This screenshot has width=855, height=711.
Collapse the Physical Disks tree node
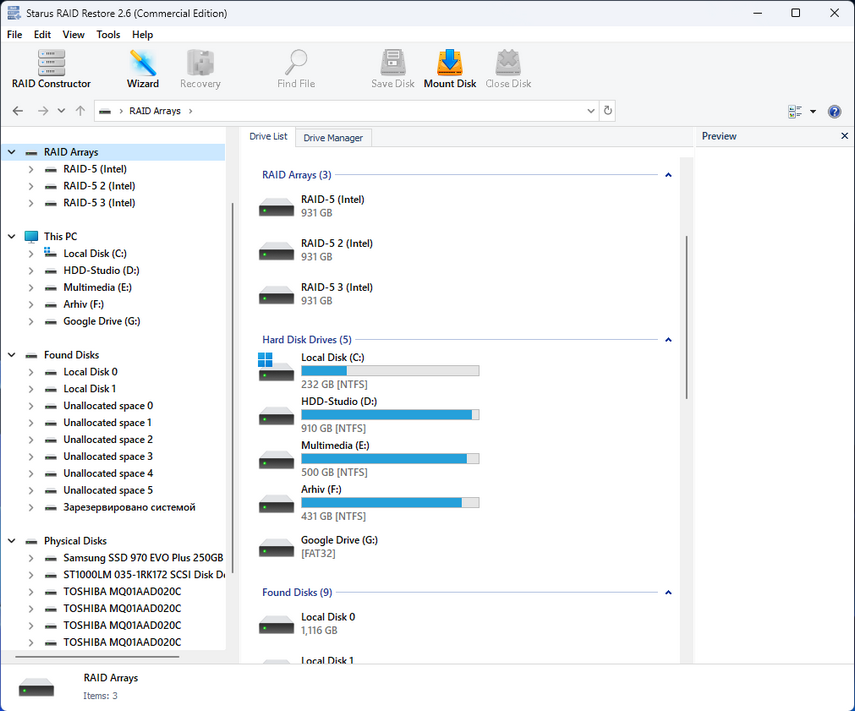pos(11,541)
